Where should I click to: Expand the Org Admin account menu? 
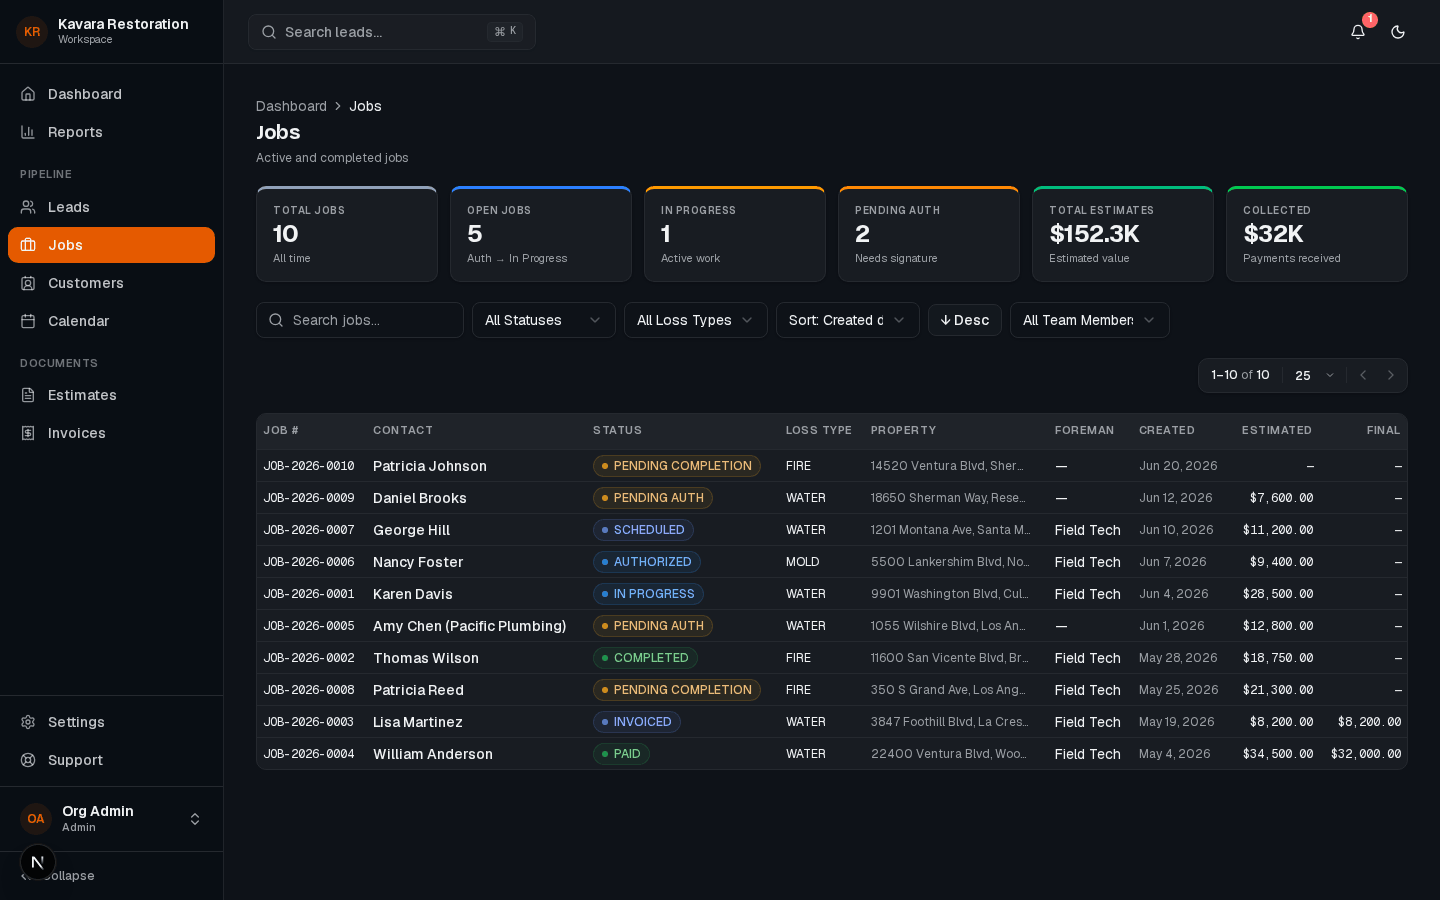pos(111,819)
